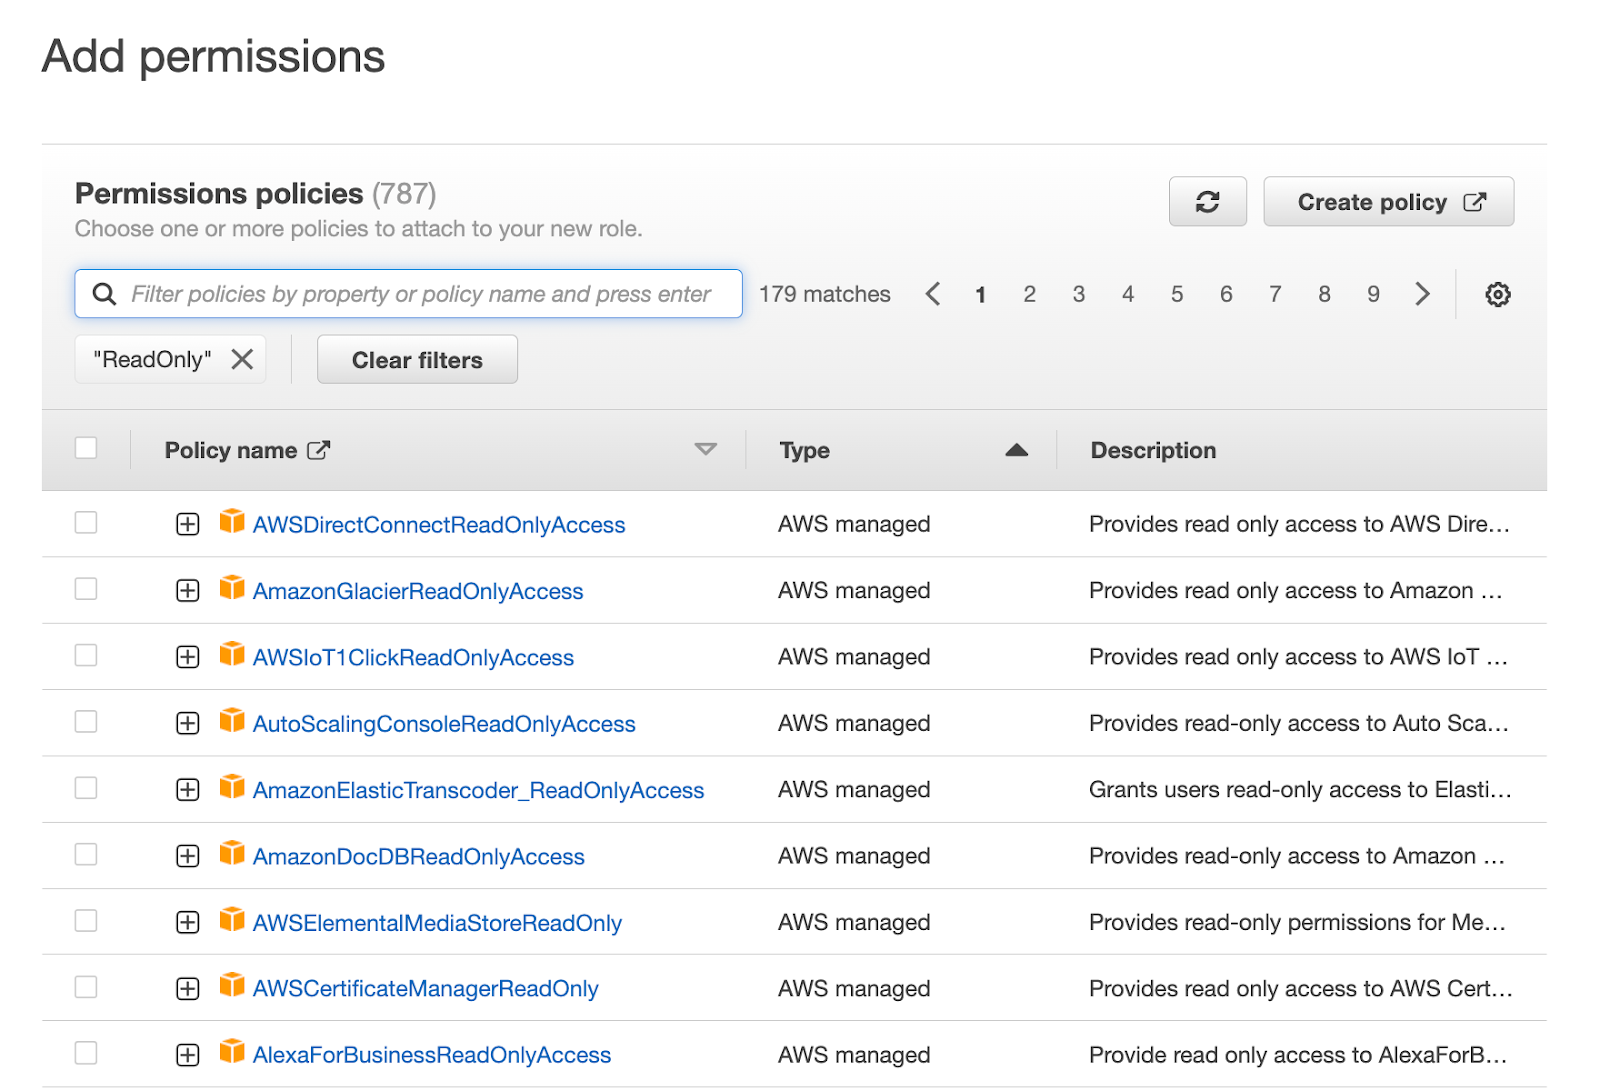Open page 8 of results
Viewport: 1600px width, 1091px height.
click(1324, 295)
